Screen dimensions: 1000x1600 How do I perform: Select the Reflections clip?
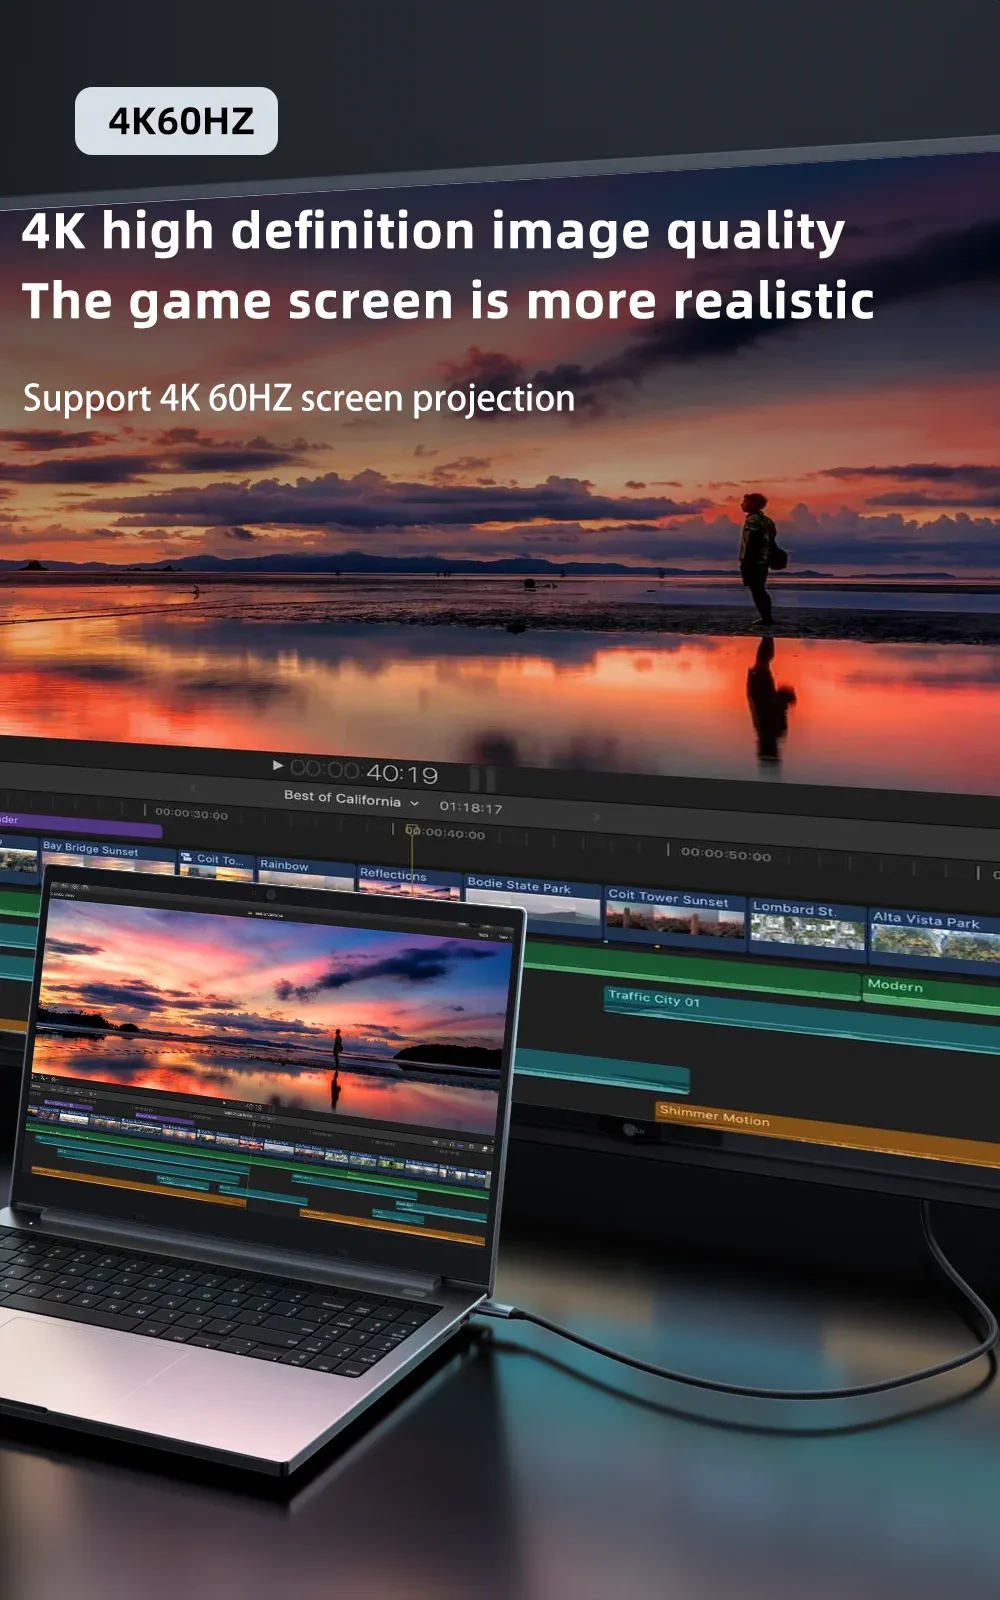pyautogui.click(x=409, y=882)
